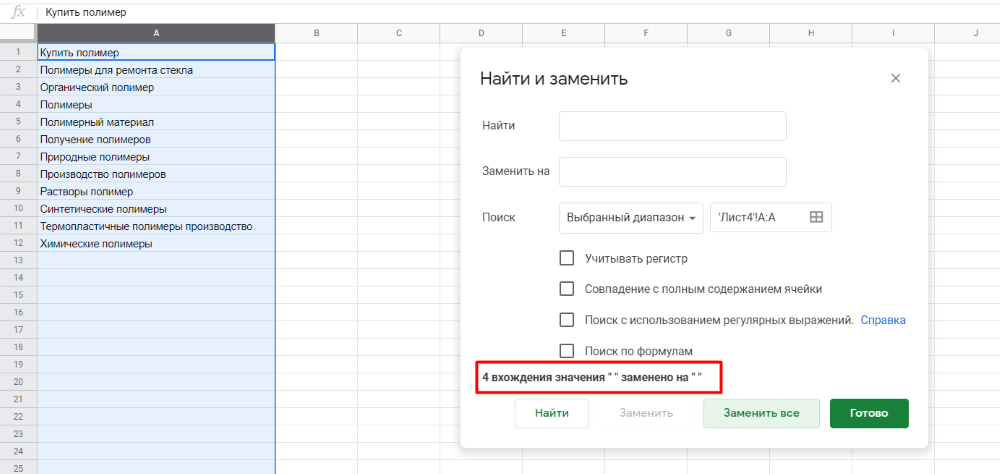Click the range field 'Лист4'!A:A
The height and width of the screenshot is (474, 1000).
pos(756,217)
